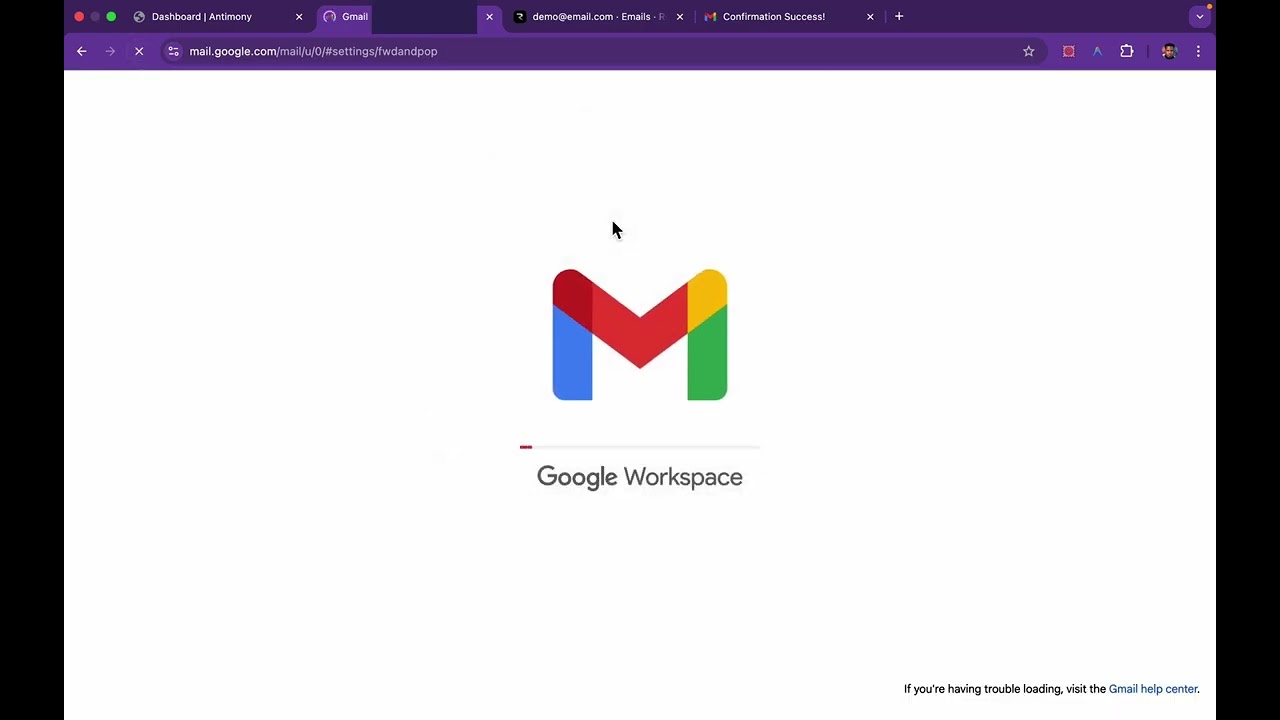View site information for mail.google.com
The image size is (1280, 720).
pos(173,51)
